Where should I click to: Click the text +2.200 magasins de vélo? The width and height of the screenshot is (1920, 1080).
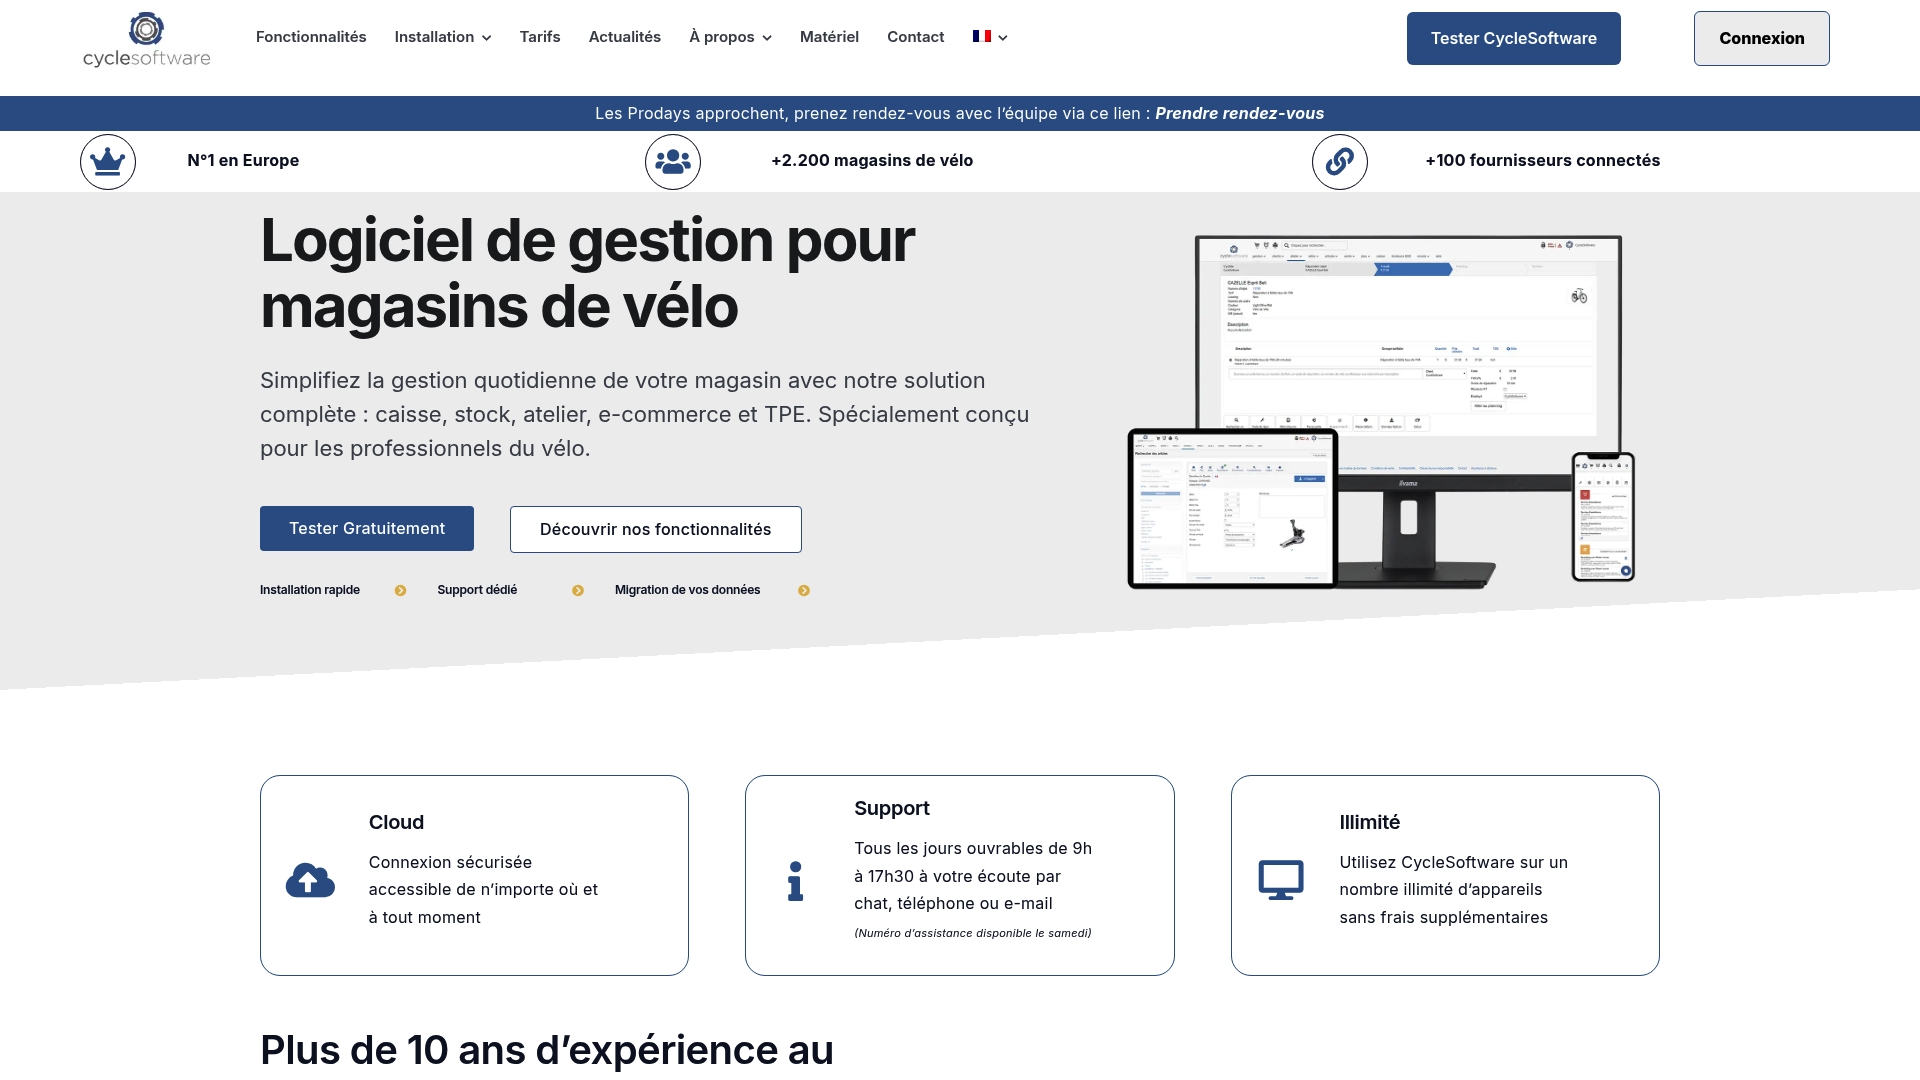coord(872,160)
